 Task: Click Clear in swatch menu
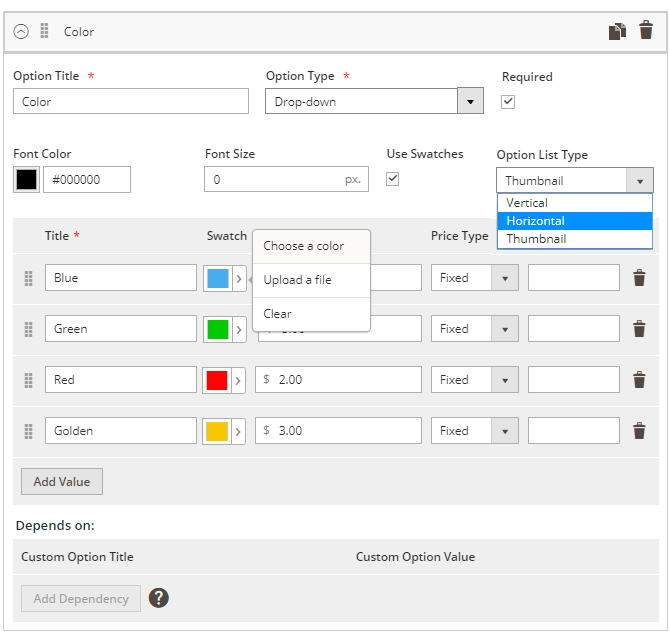311,314
